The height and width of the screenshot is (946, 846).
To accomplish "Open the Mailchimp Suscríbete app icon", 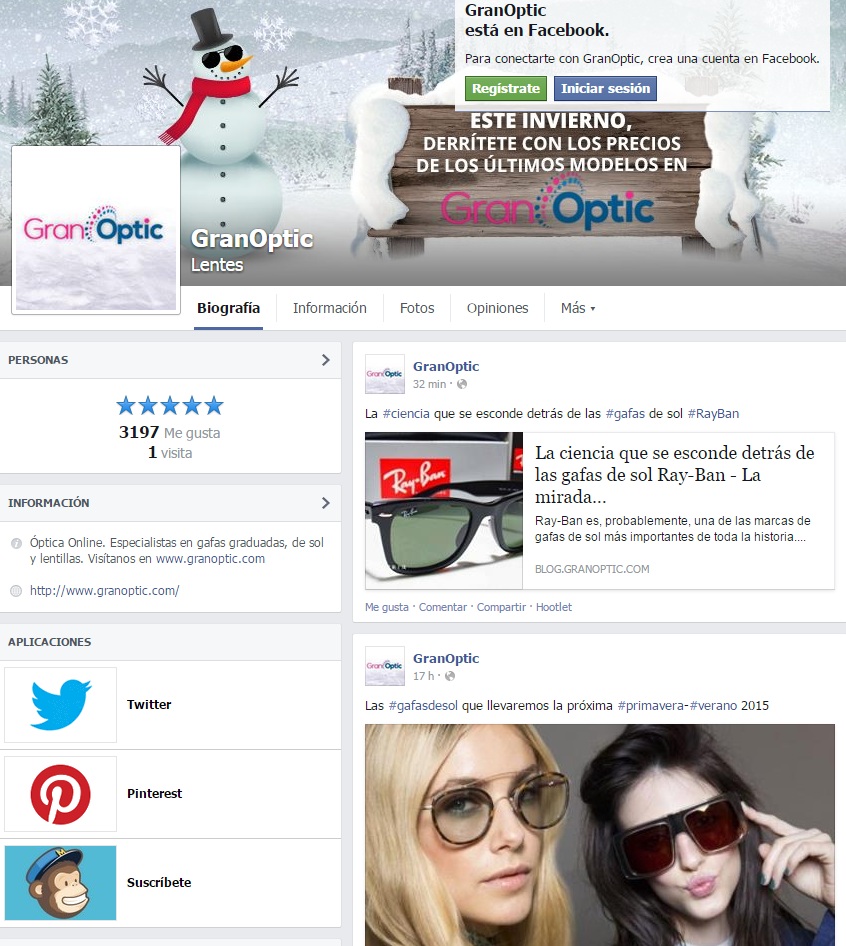I will coord(60,883).
